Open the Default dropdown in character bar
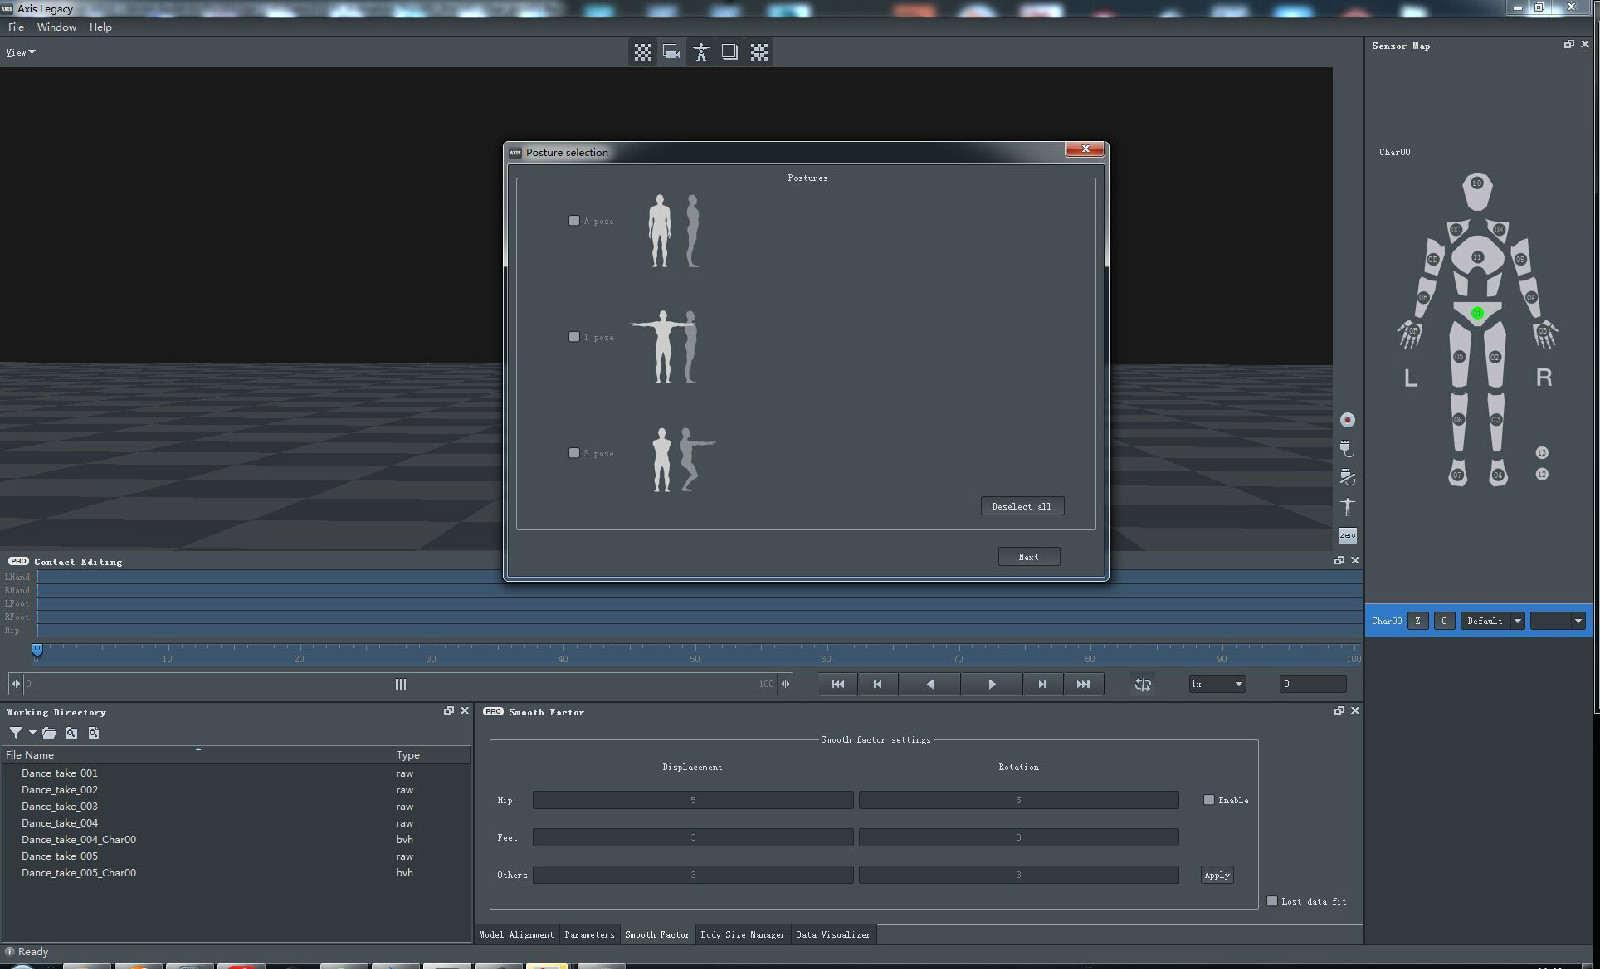Viewport: 1600px width, 969px height. tap(1492, 621)
